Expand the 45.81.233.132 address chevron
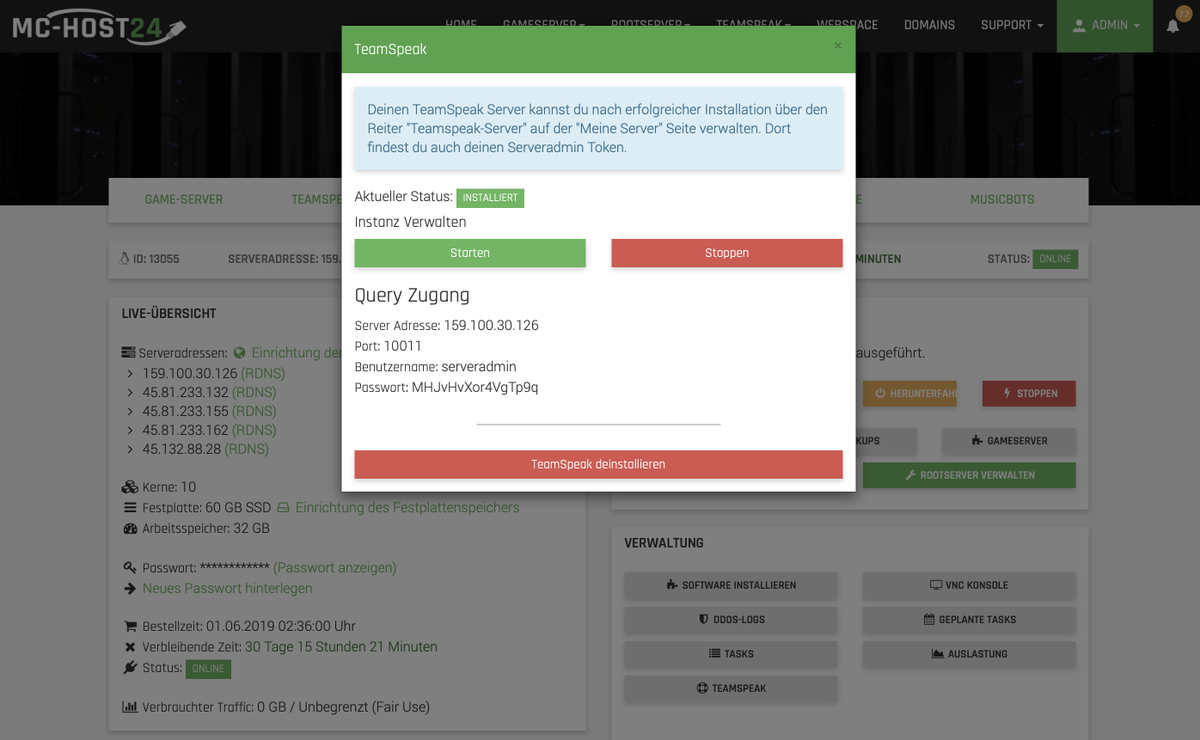 point(129,392)
